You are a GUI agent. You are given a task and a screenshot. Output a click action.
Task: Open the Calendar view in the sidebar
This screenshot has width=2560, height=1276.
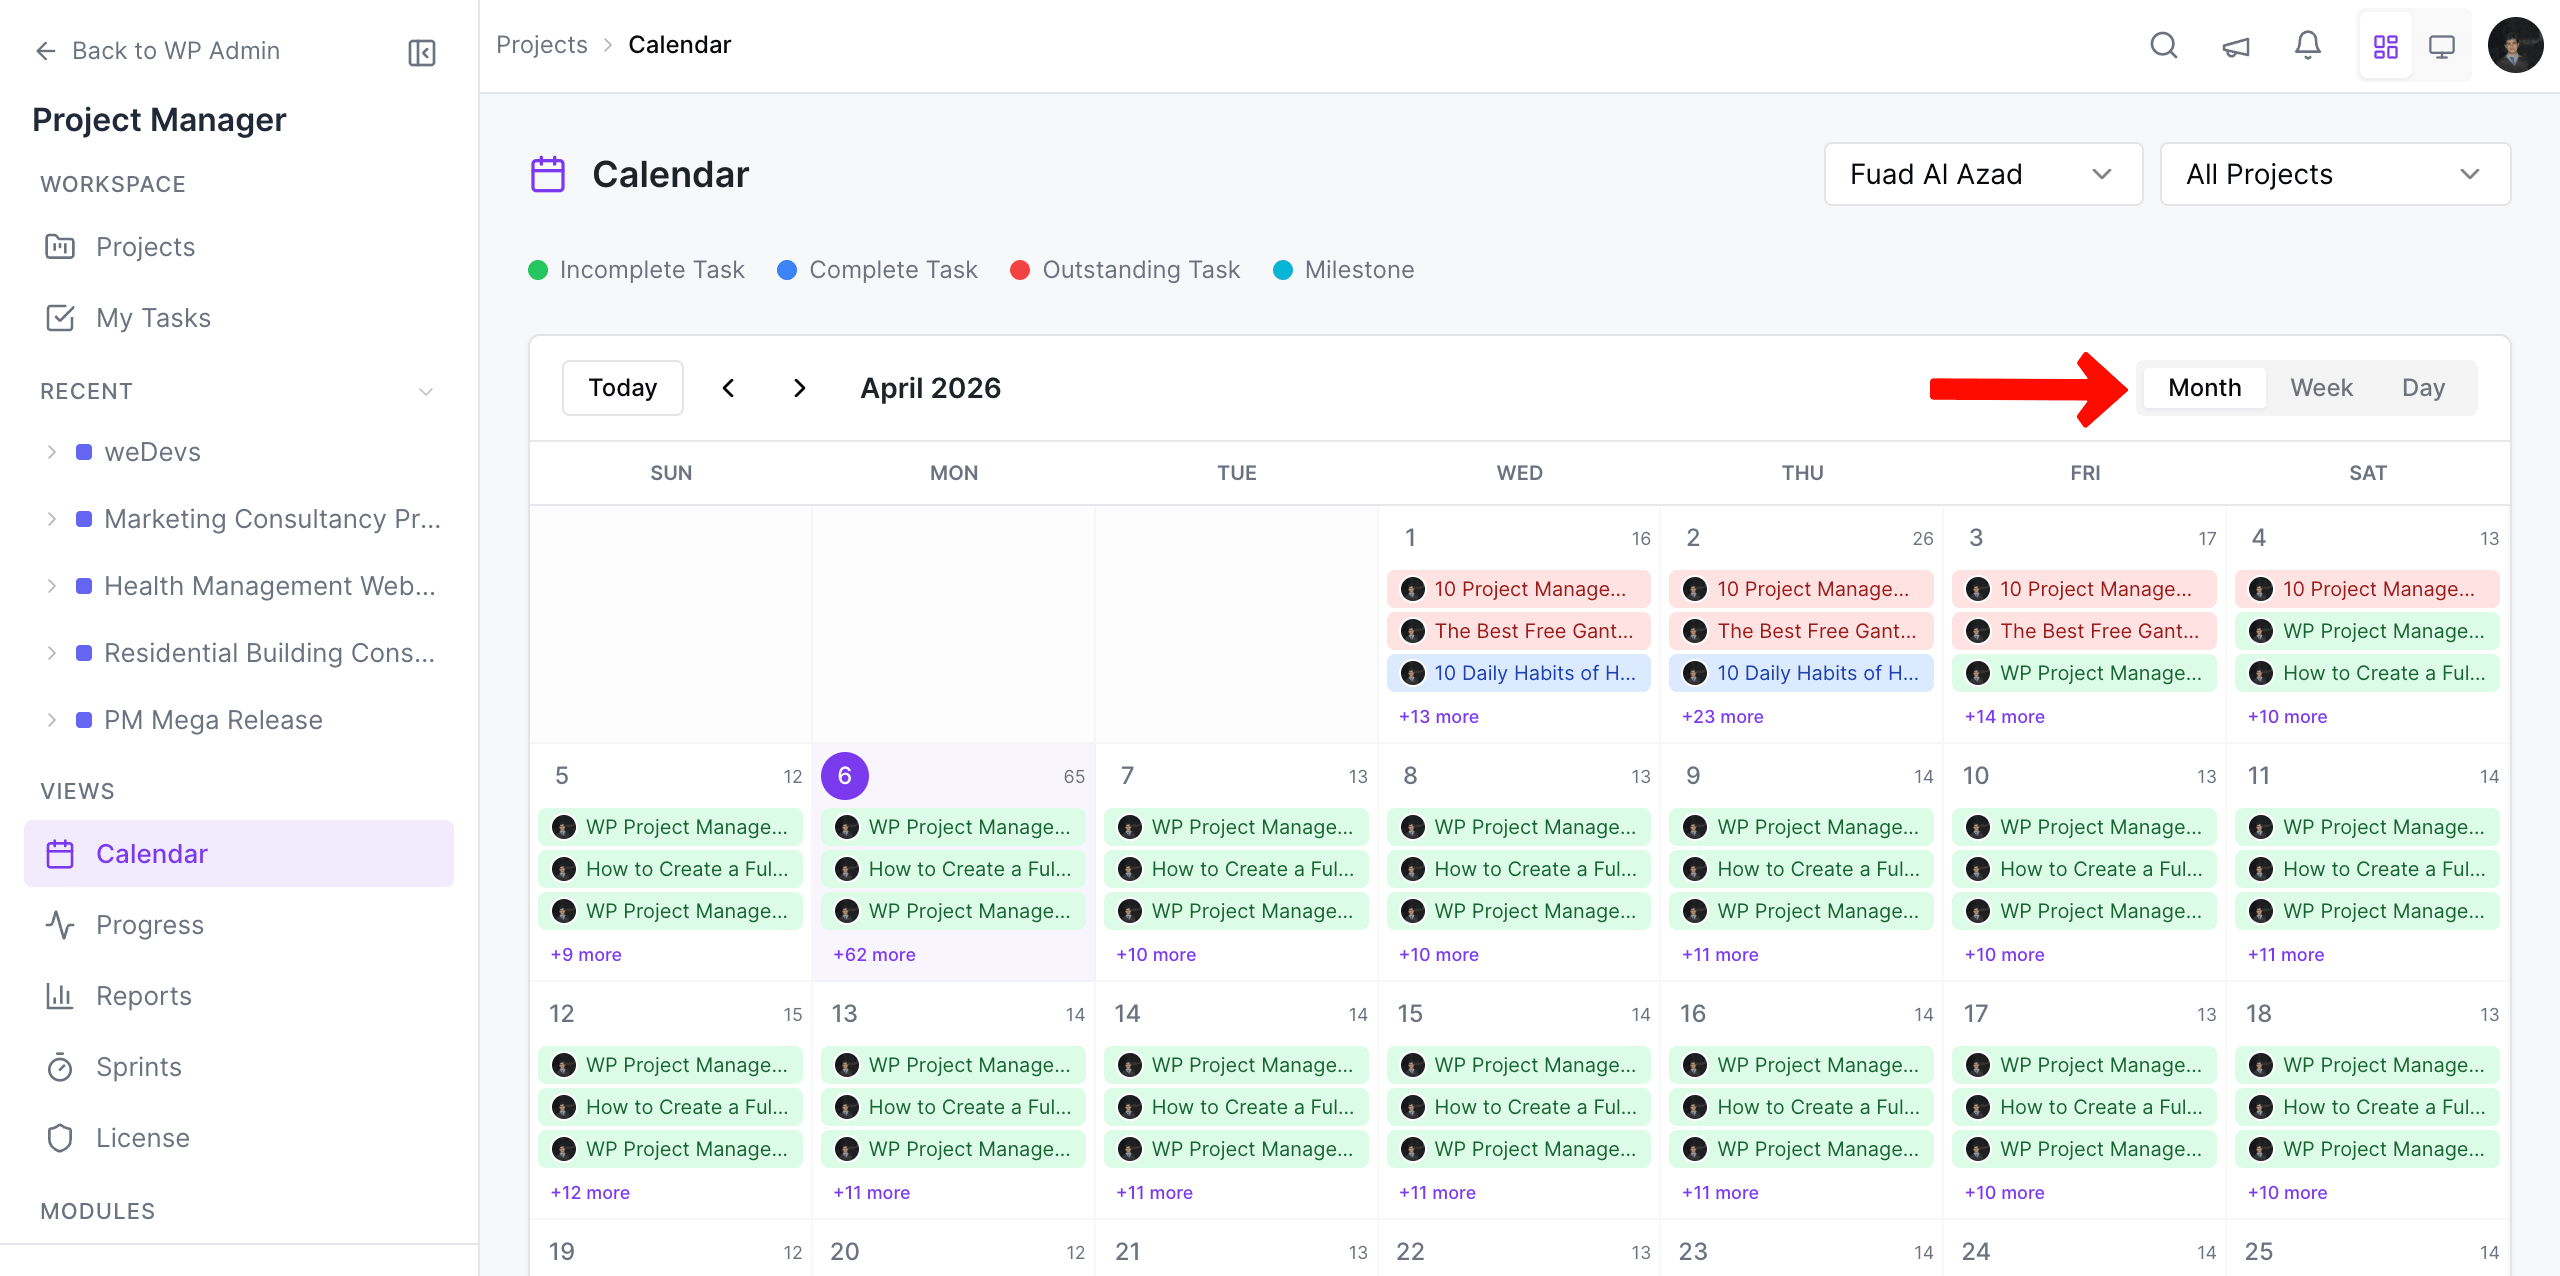(151, 853)
